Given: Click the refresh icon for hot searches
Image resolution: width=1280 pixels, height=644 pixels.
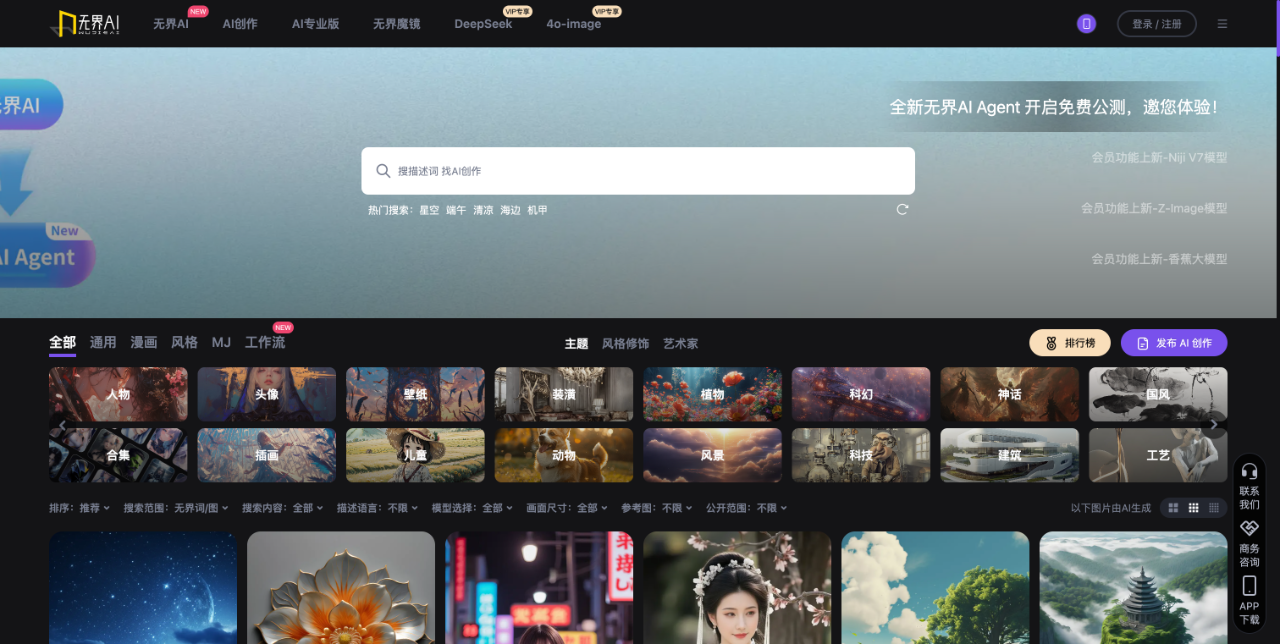Looking at the screenshot, I should coord(902,210).
